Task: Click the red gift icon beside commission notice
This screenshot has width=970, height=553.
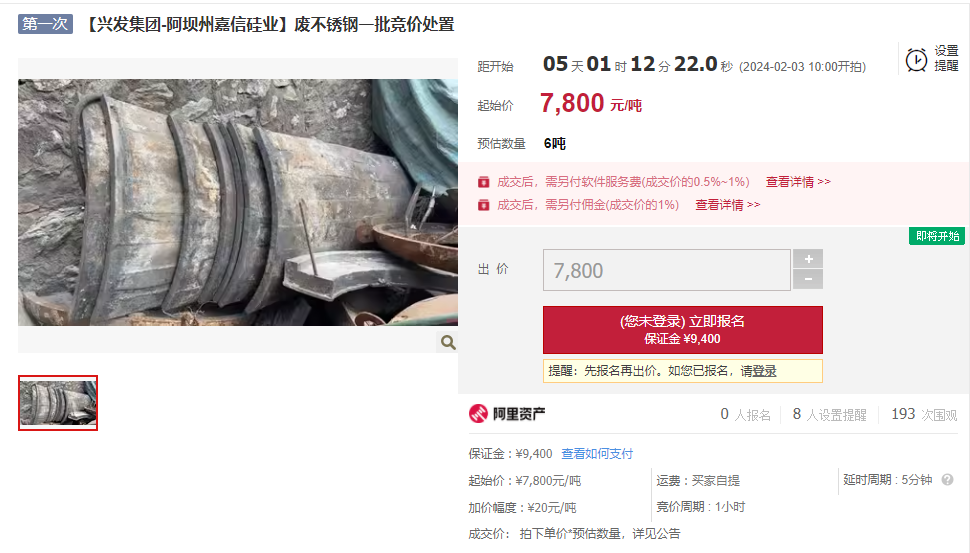Action: coord(484,205)
